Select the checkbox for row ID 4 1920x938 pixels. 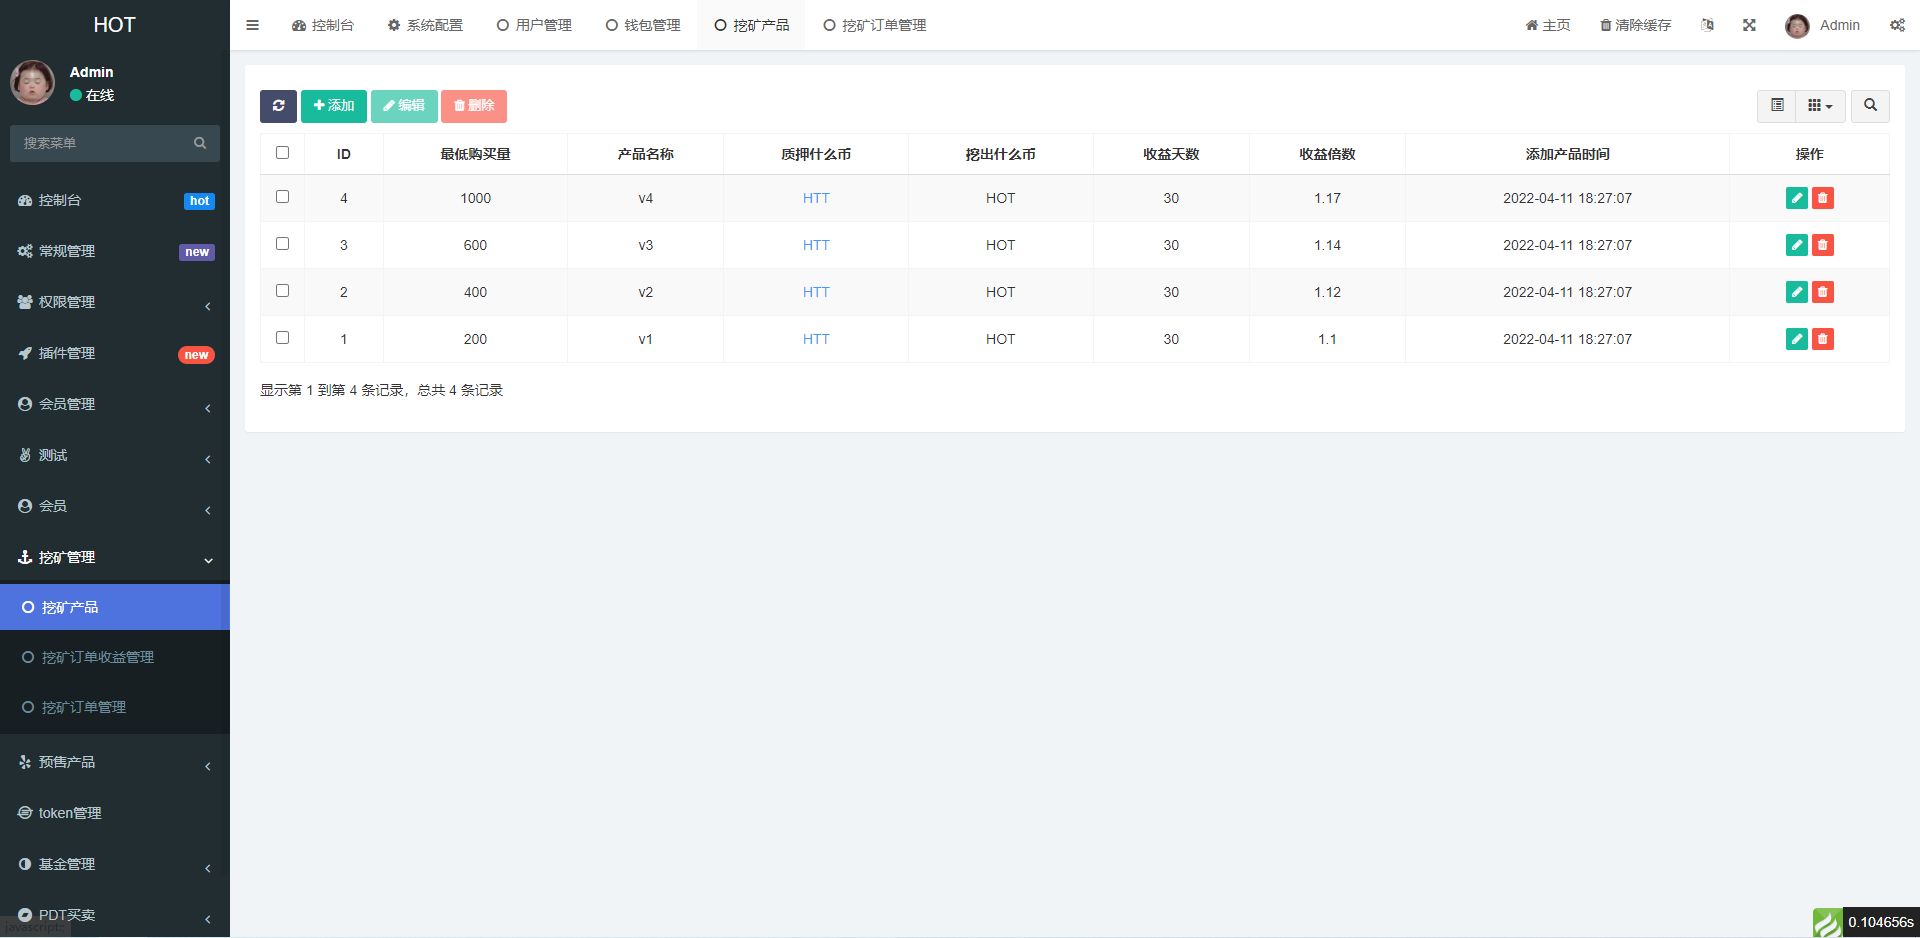(282, 197)
